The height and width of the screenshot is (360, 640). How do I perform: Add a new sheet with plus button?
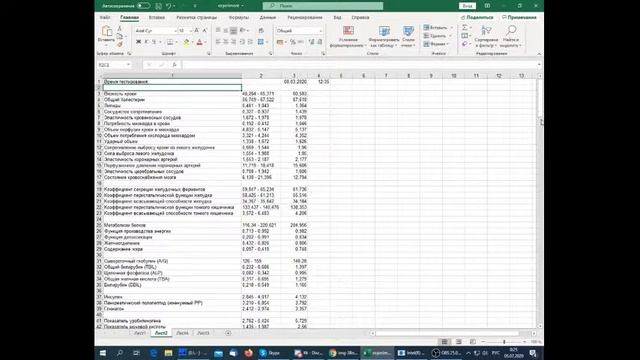[228, 333]
